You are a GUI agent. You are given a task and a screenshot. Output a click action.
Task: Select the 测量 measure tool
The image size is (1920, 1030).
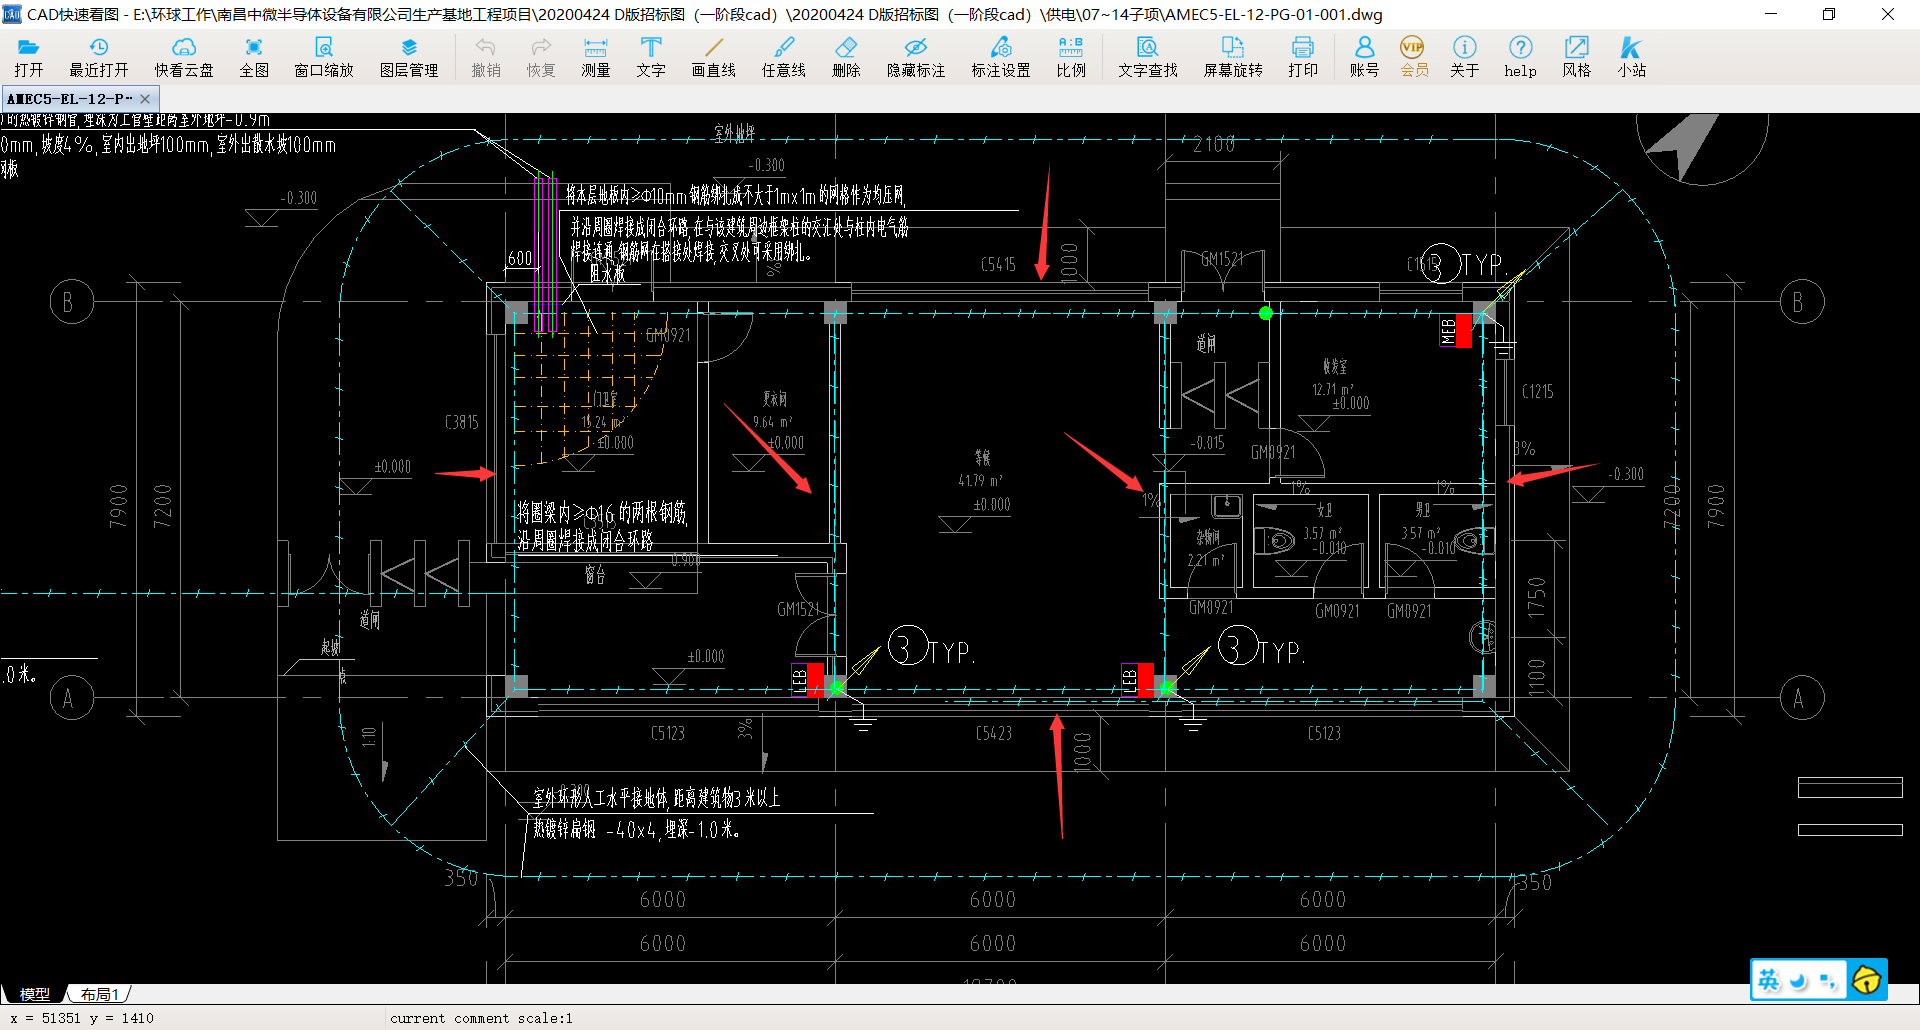[x=596, y=57]
